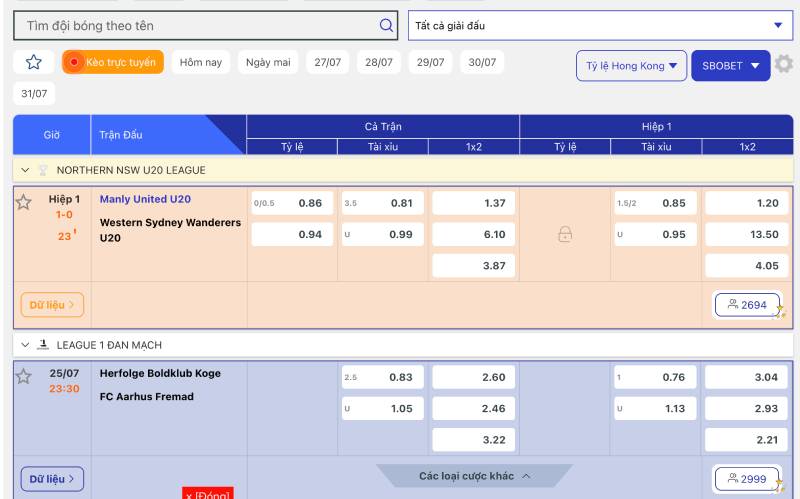
Task: Favorite the Herfolge Boldklub Koge match star
Action: 24,377
